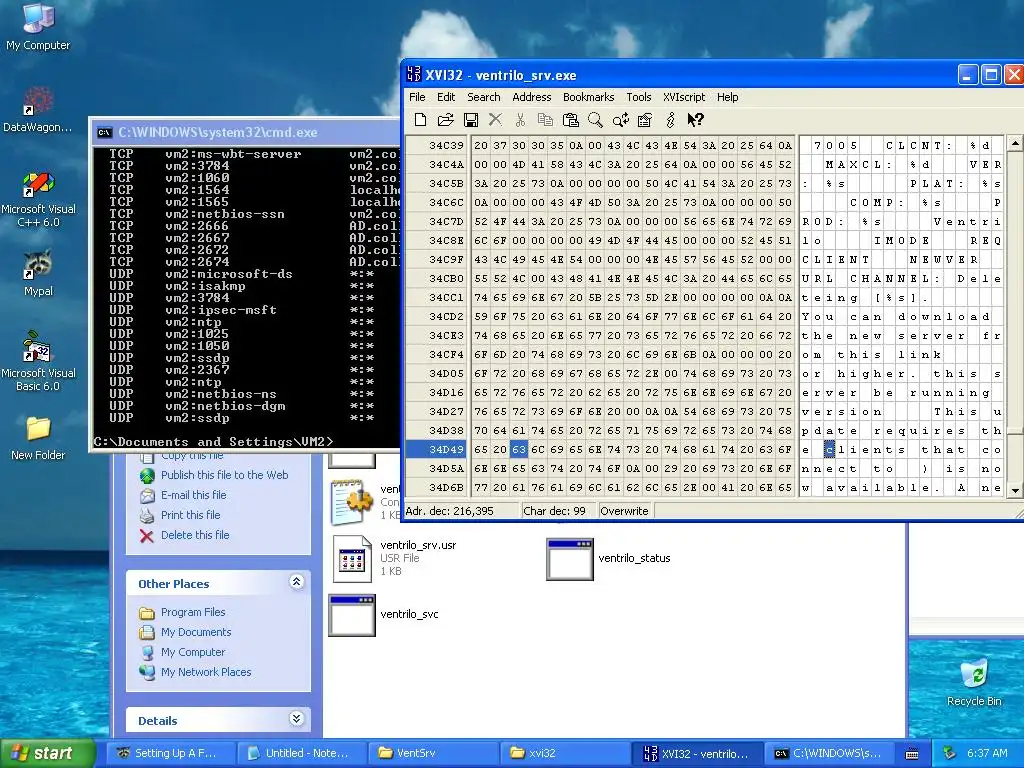Click the Data inspector icon in XVI32 toolbar
Screen dimensions: 1024x768
coord(645,120)
